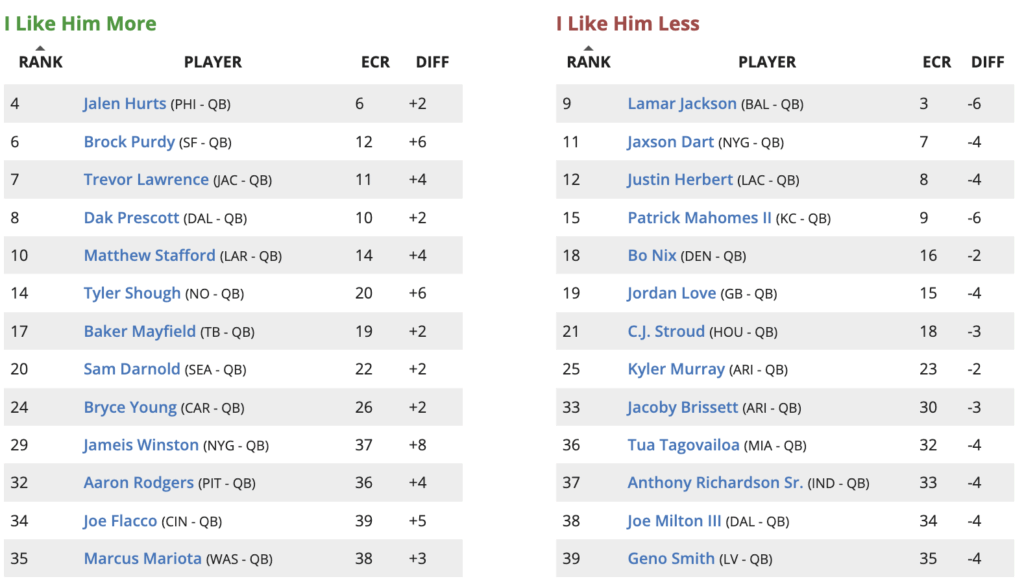Click Trevor Lawrence's name
This screenshot has width=1024, height=588.
point(146,180)
